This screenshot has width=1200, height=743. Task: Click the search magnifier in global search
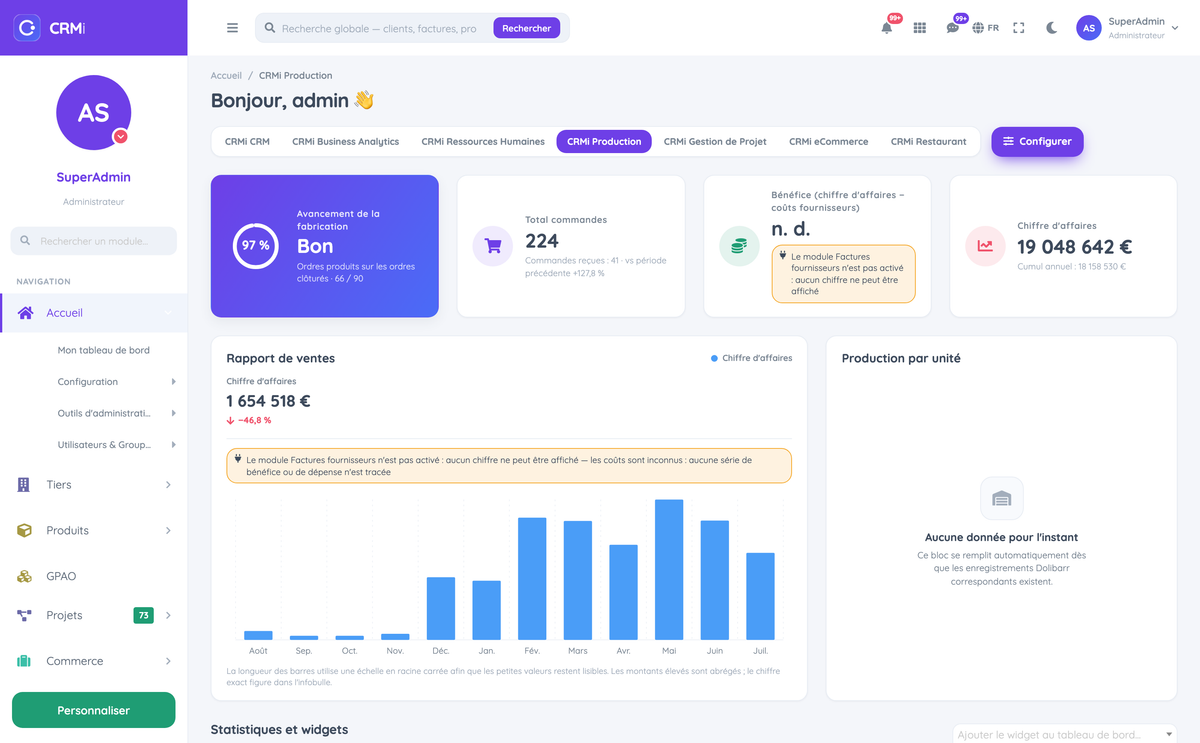click(269, 29)
